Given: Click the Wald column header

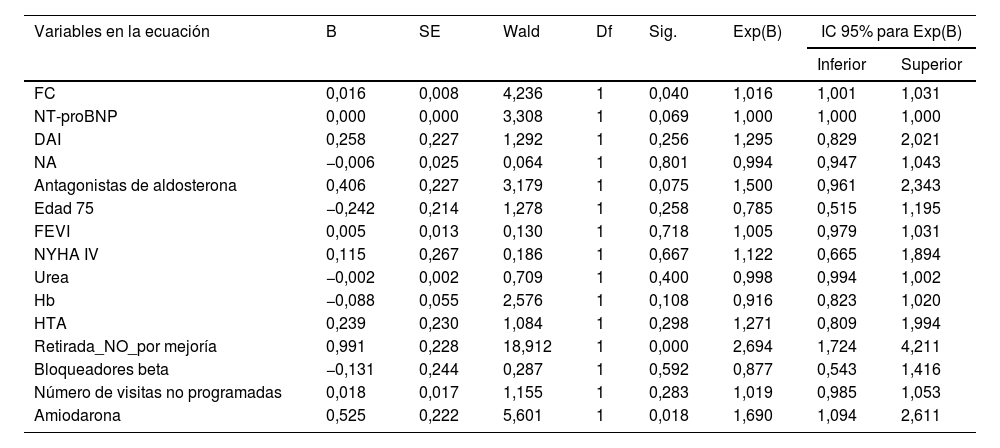Looking at the screenshot, I should 521,32.
